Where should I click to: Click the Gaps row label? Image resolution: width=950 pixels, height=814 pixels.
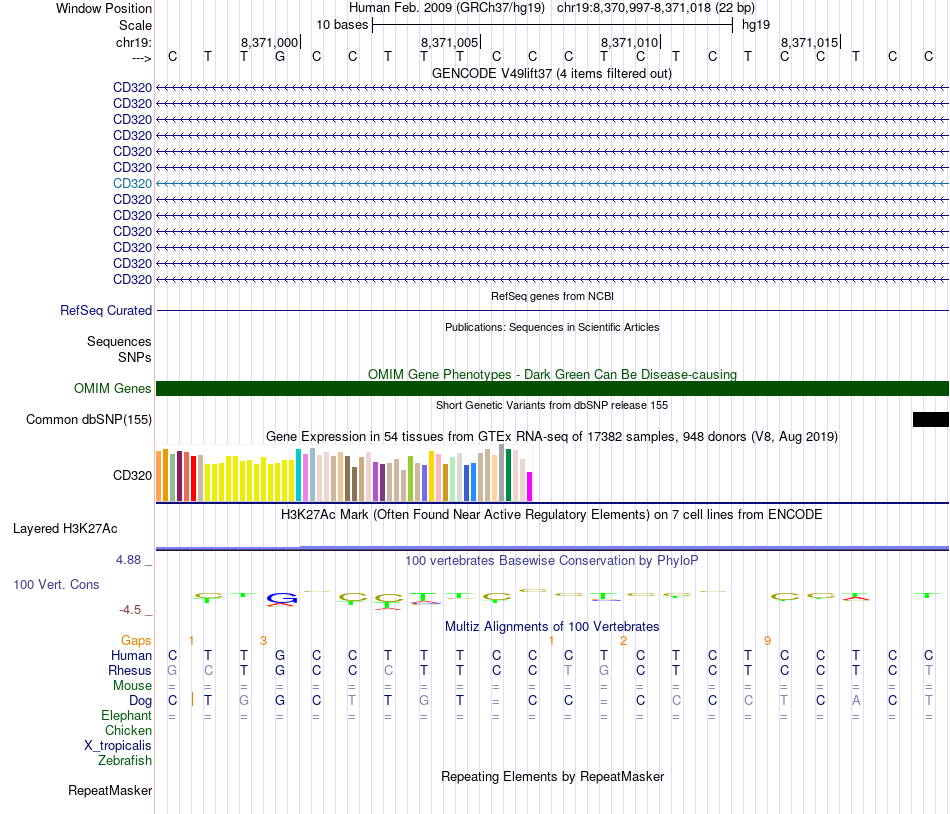(x=136, y=640)
